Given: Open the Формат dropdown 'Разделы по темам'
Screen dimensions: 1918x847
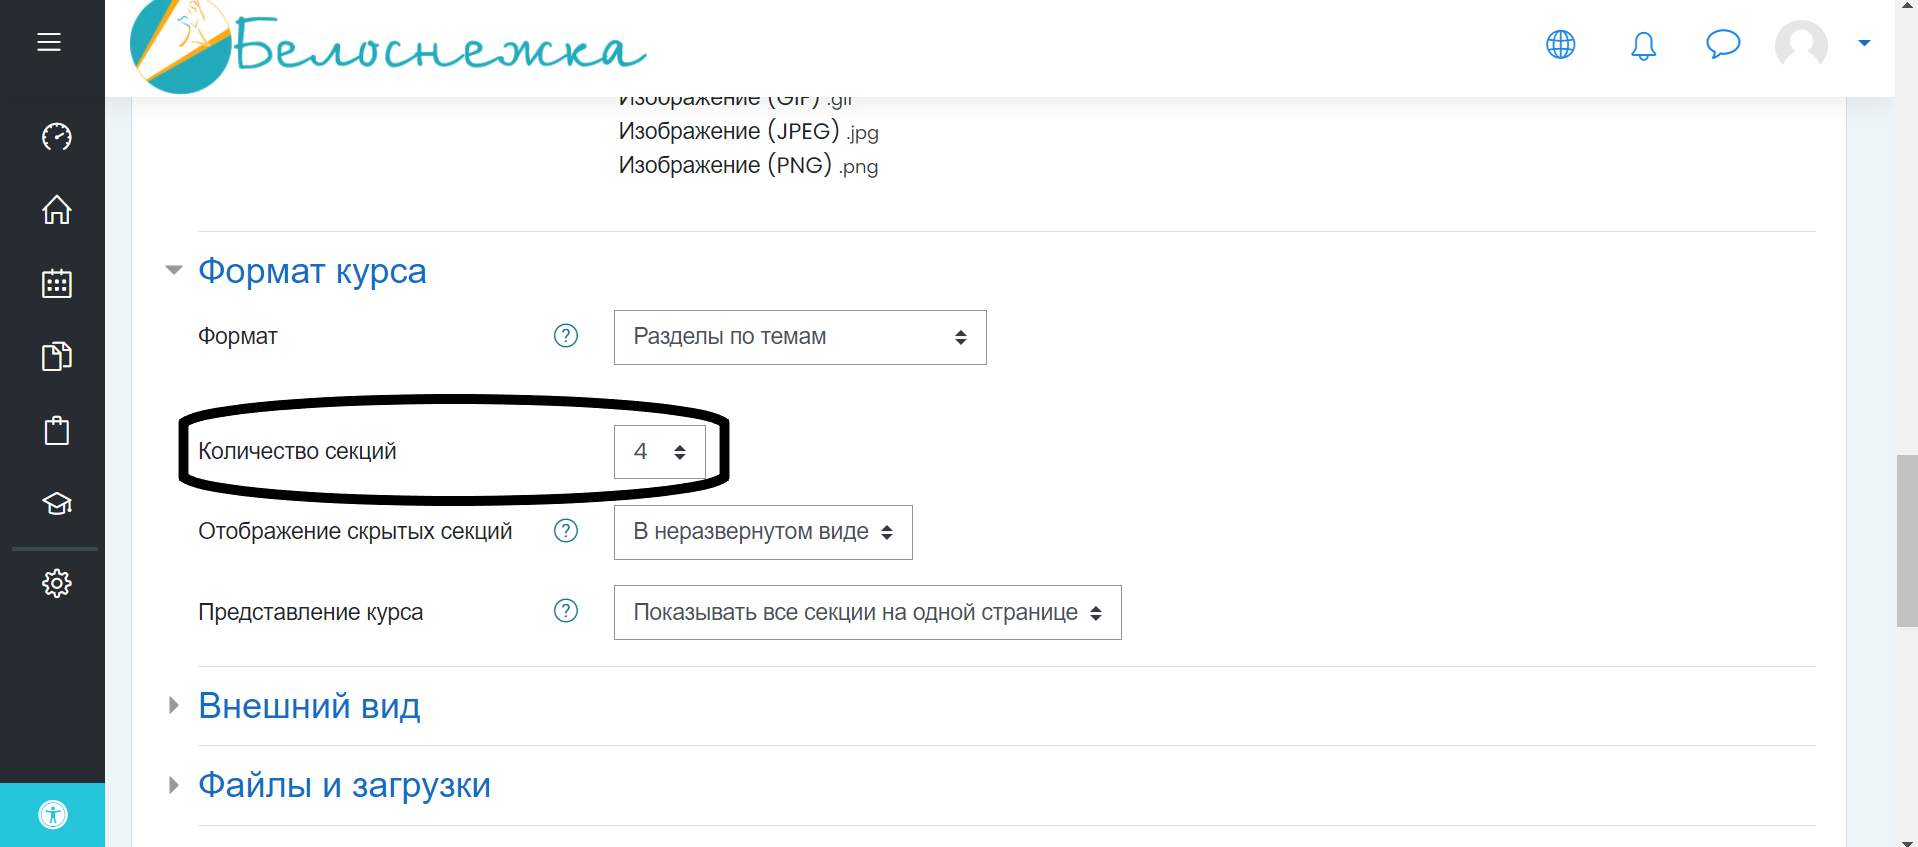Looking at the screenshot, I should click(799, 337).
